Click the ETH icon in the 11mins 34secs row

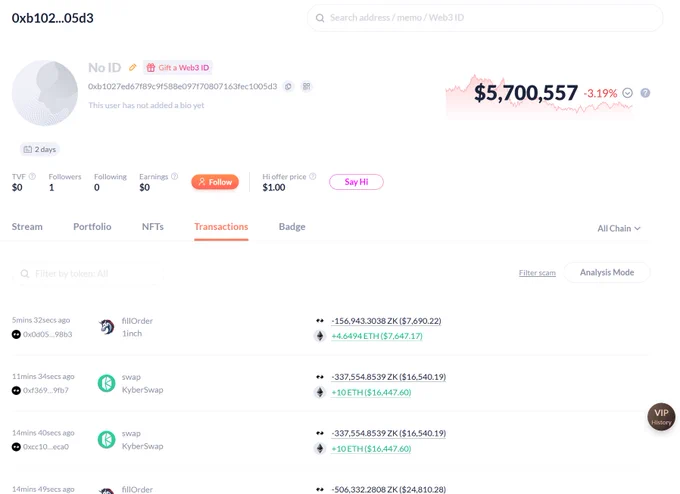pos(320,393)
